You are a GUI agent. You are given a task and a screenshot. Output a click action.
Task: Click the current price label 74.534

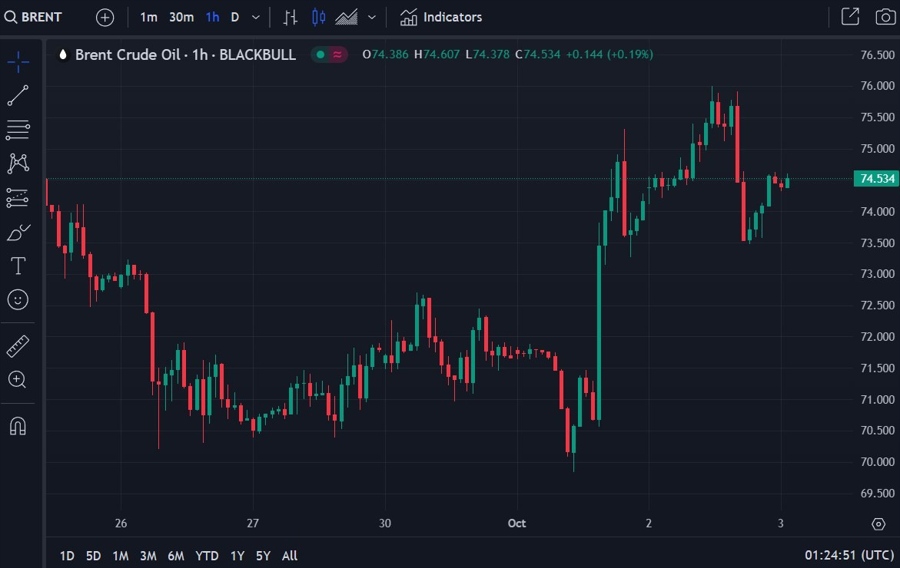(x=876, y=179)
